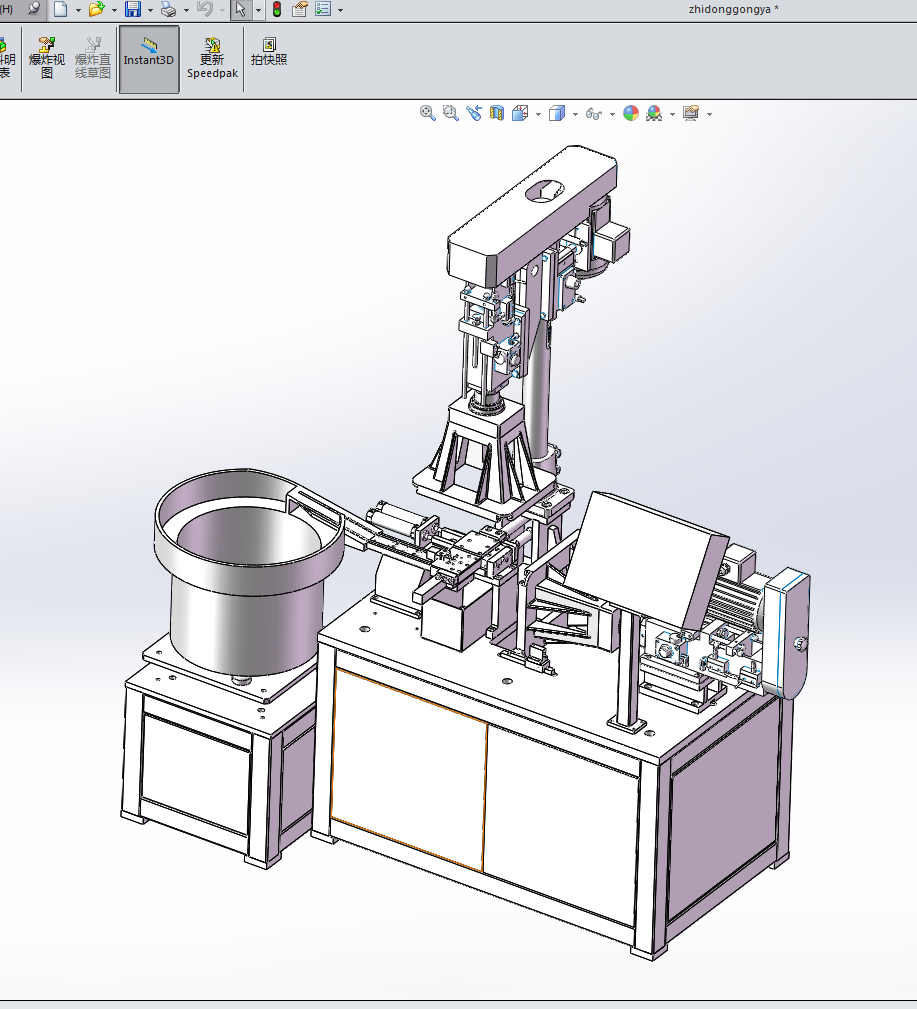Toggle the Select cursor tool

point(240,9)
